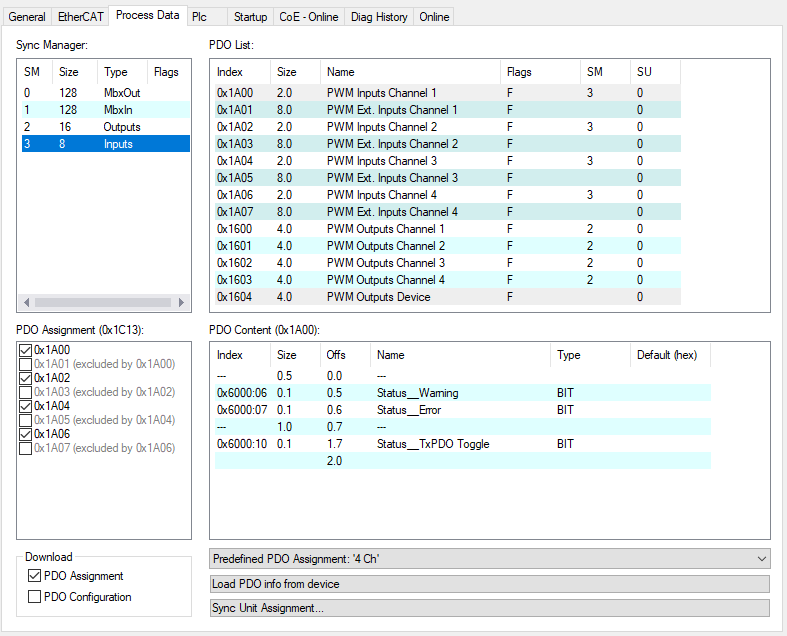This screenshot has width=787, height=636.
Task: Select PDO 0x1603 PWM Outputs Channel 4
Action: click(448, 281)
